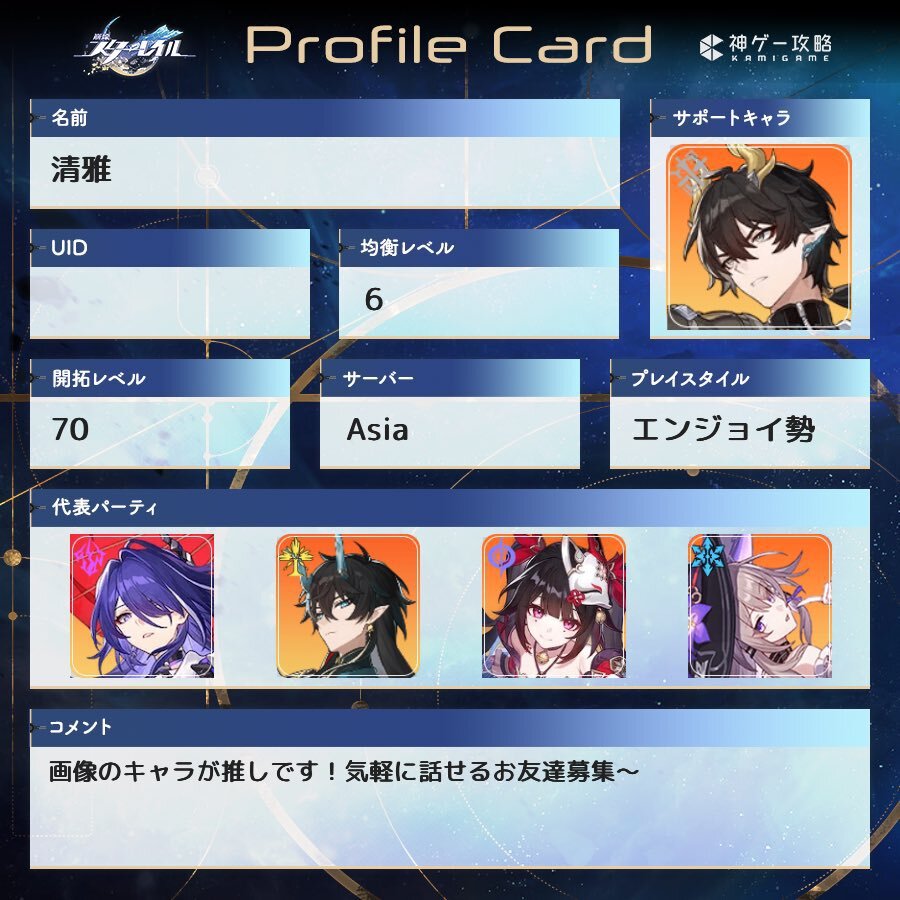This screenshot has width=900, height=900.
Task: Click the Profile Card title
Action: point(449,45)
